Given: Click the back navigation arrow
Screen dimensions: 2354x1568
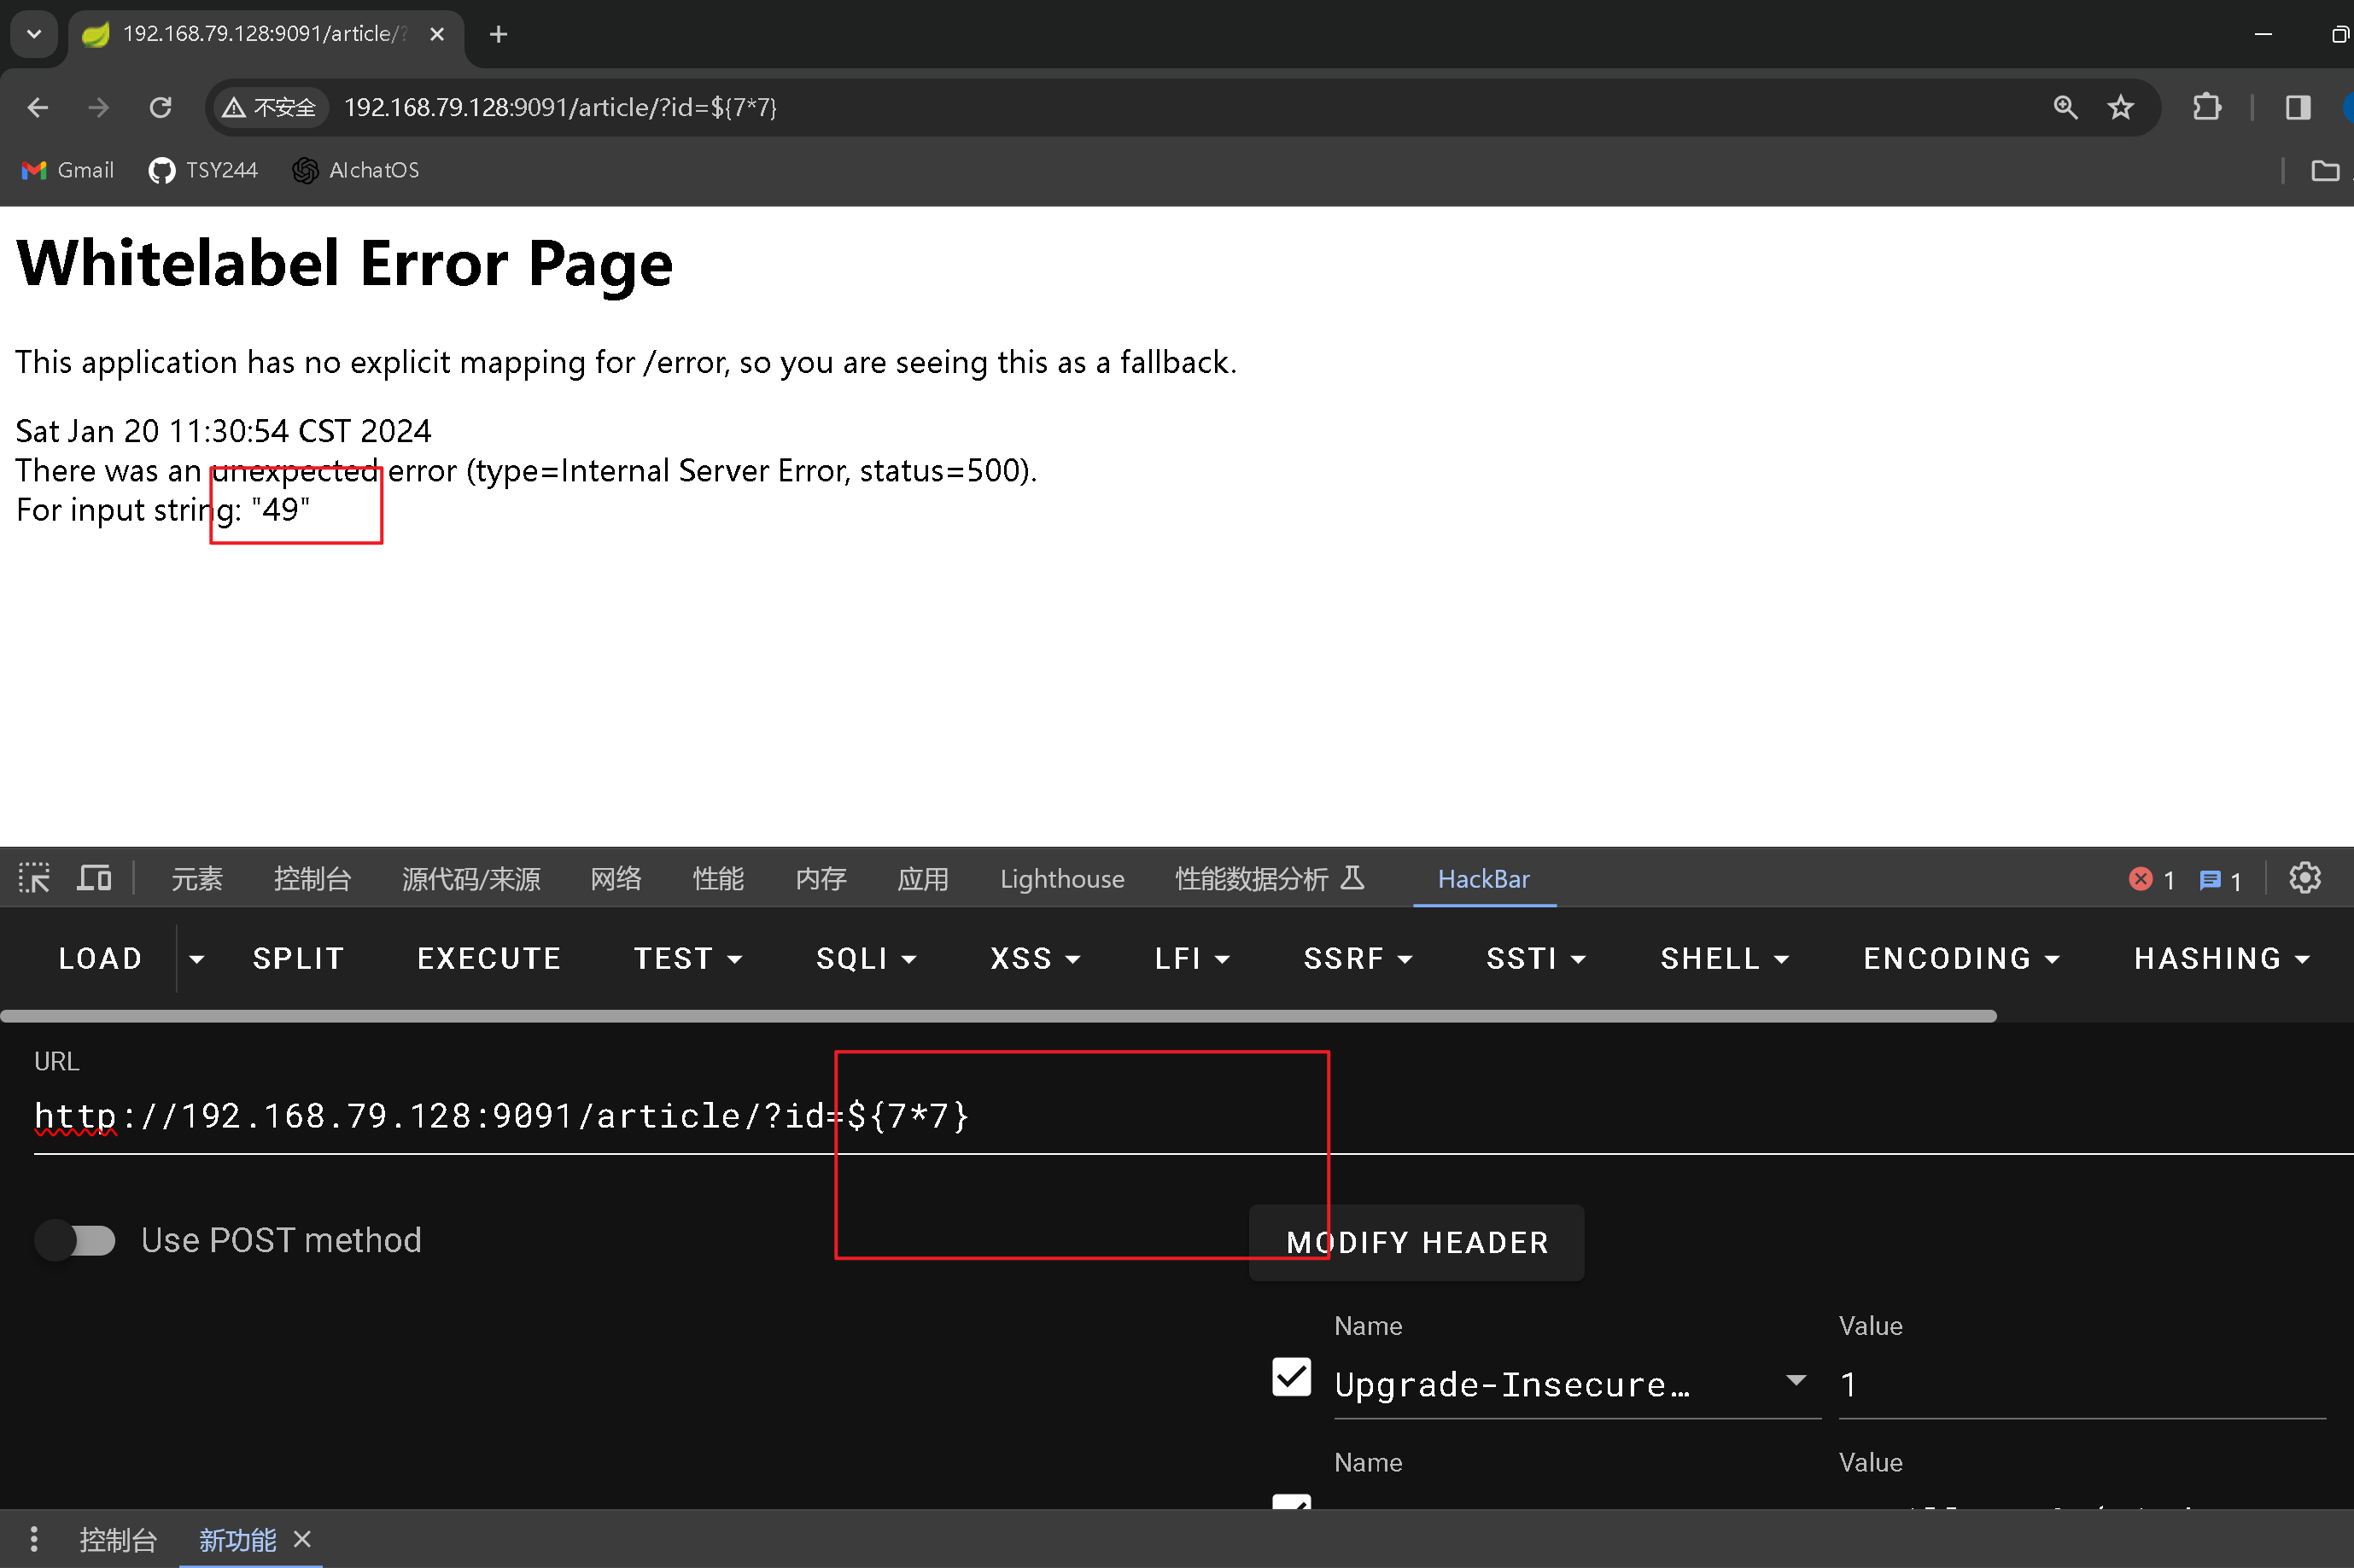Looking at the screenshot, I should tap(38, 107).
